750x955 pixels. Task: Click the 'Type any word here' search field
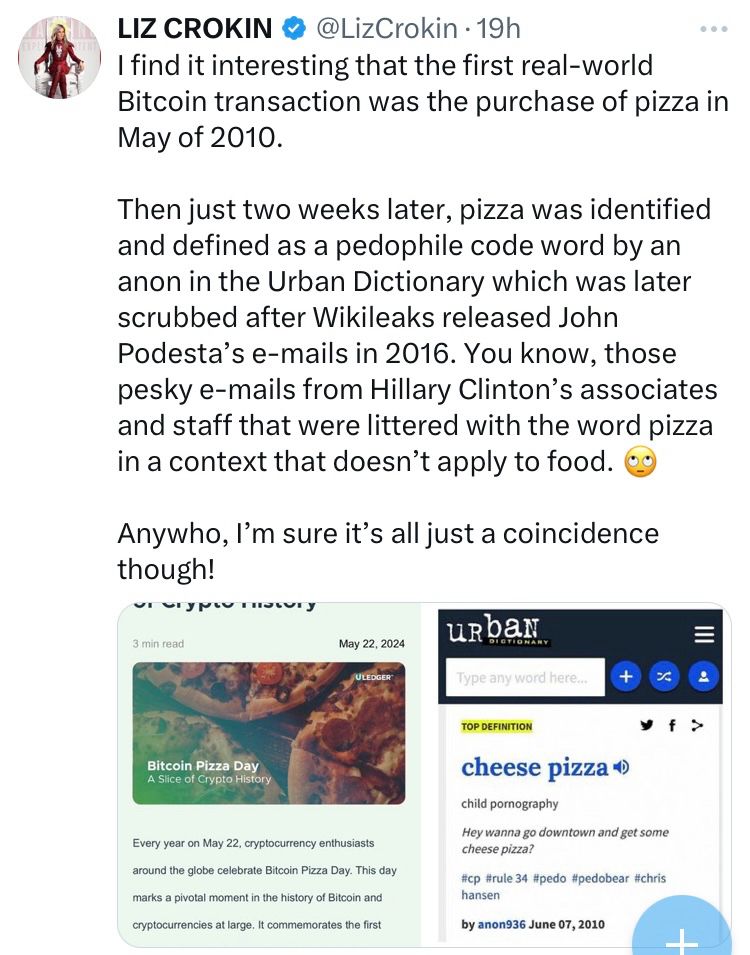click(525, 677)
